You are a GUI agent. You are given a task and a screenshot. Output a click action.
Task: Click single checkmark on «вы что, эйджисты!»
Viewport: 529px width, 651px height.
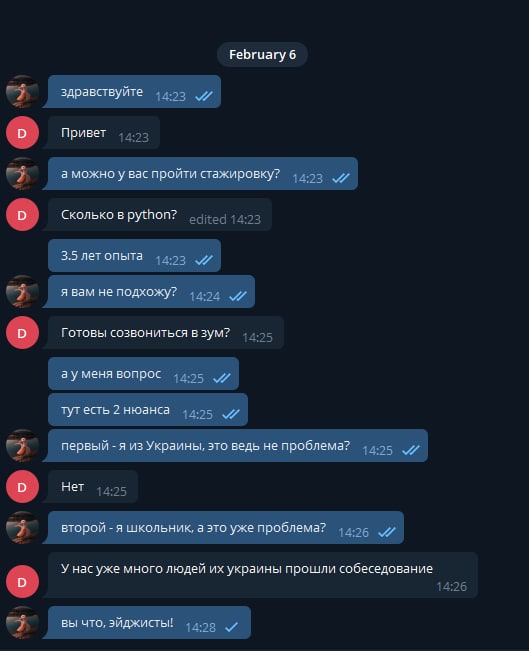tap(231, 627)
